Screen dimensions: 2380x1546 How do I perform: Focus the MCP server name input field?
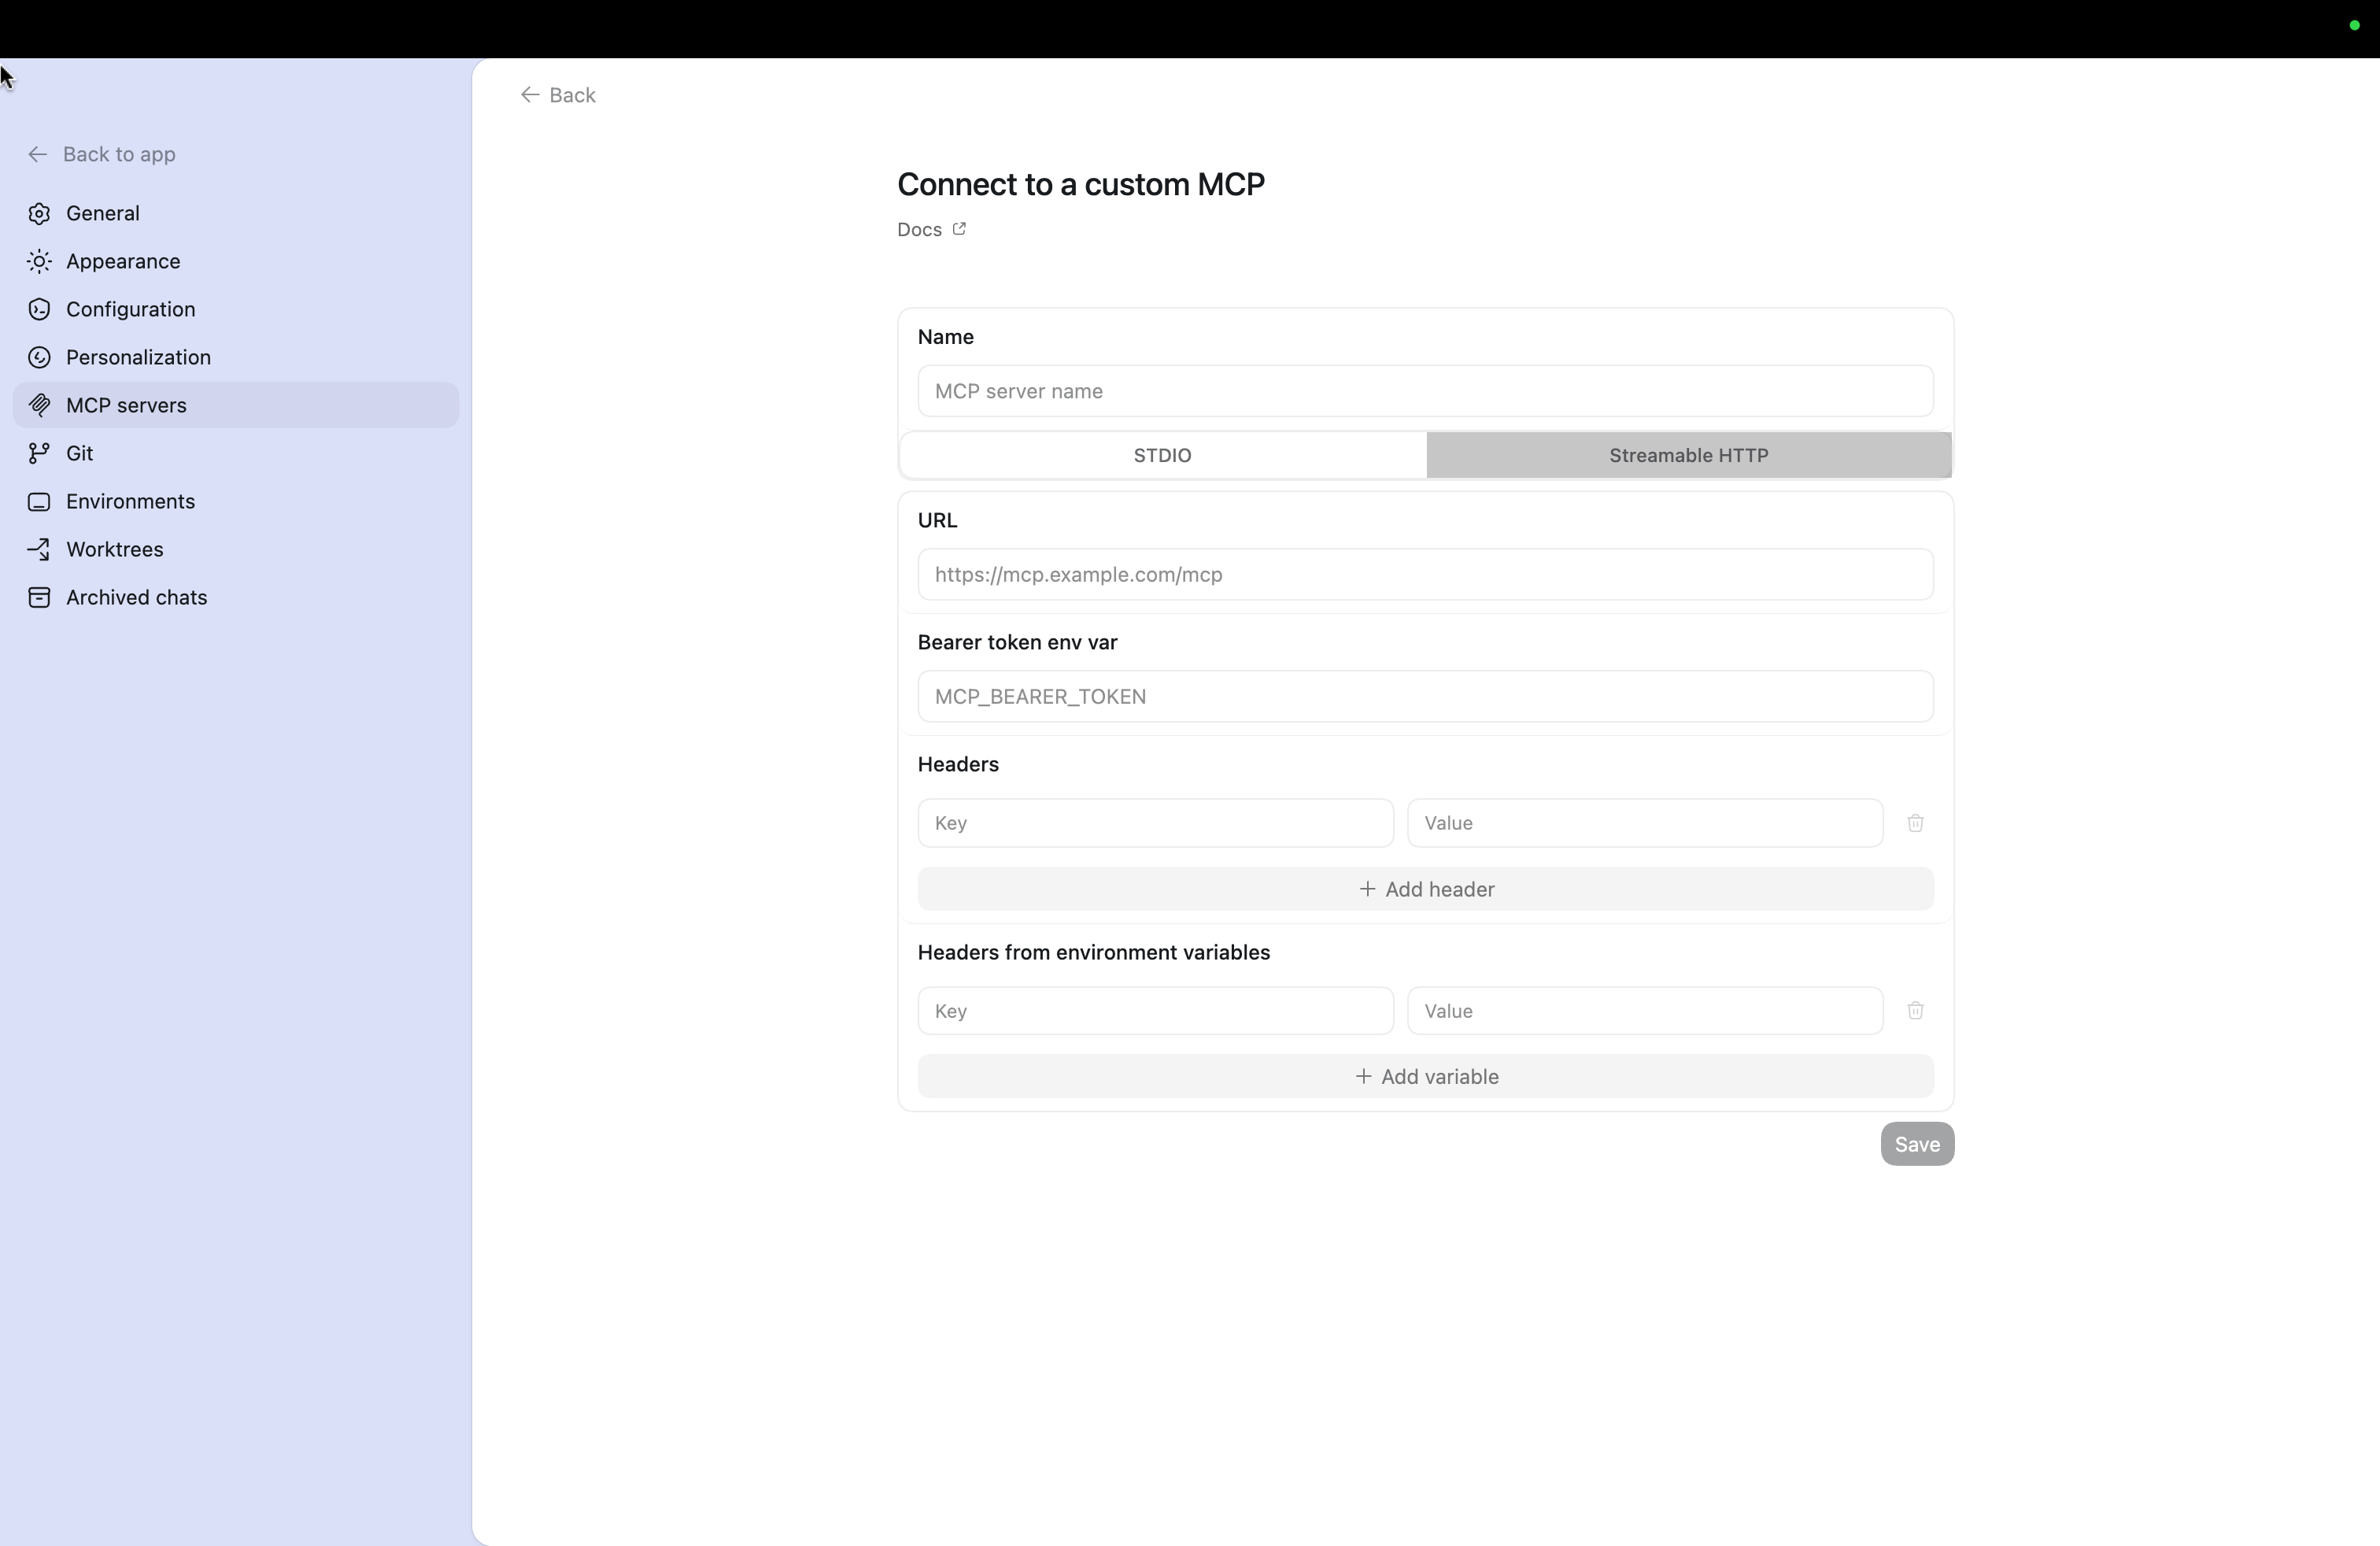click(1425, 390)
